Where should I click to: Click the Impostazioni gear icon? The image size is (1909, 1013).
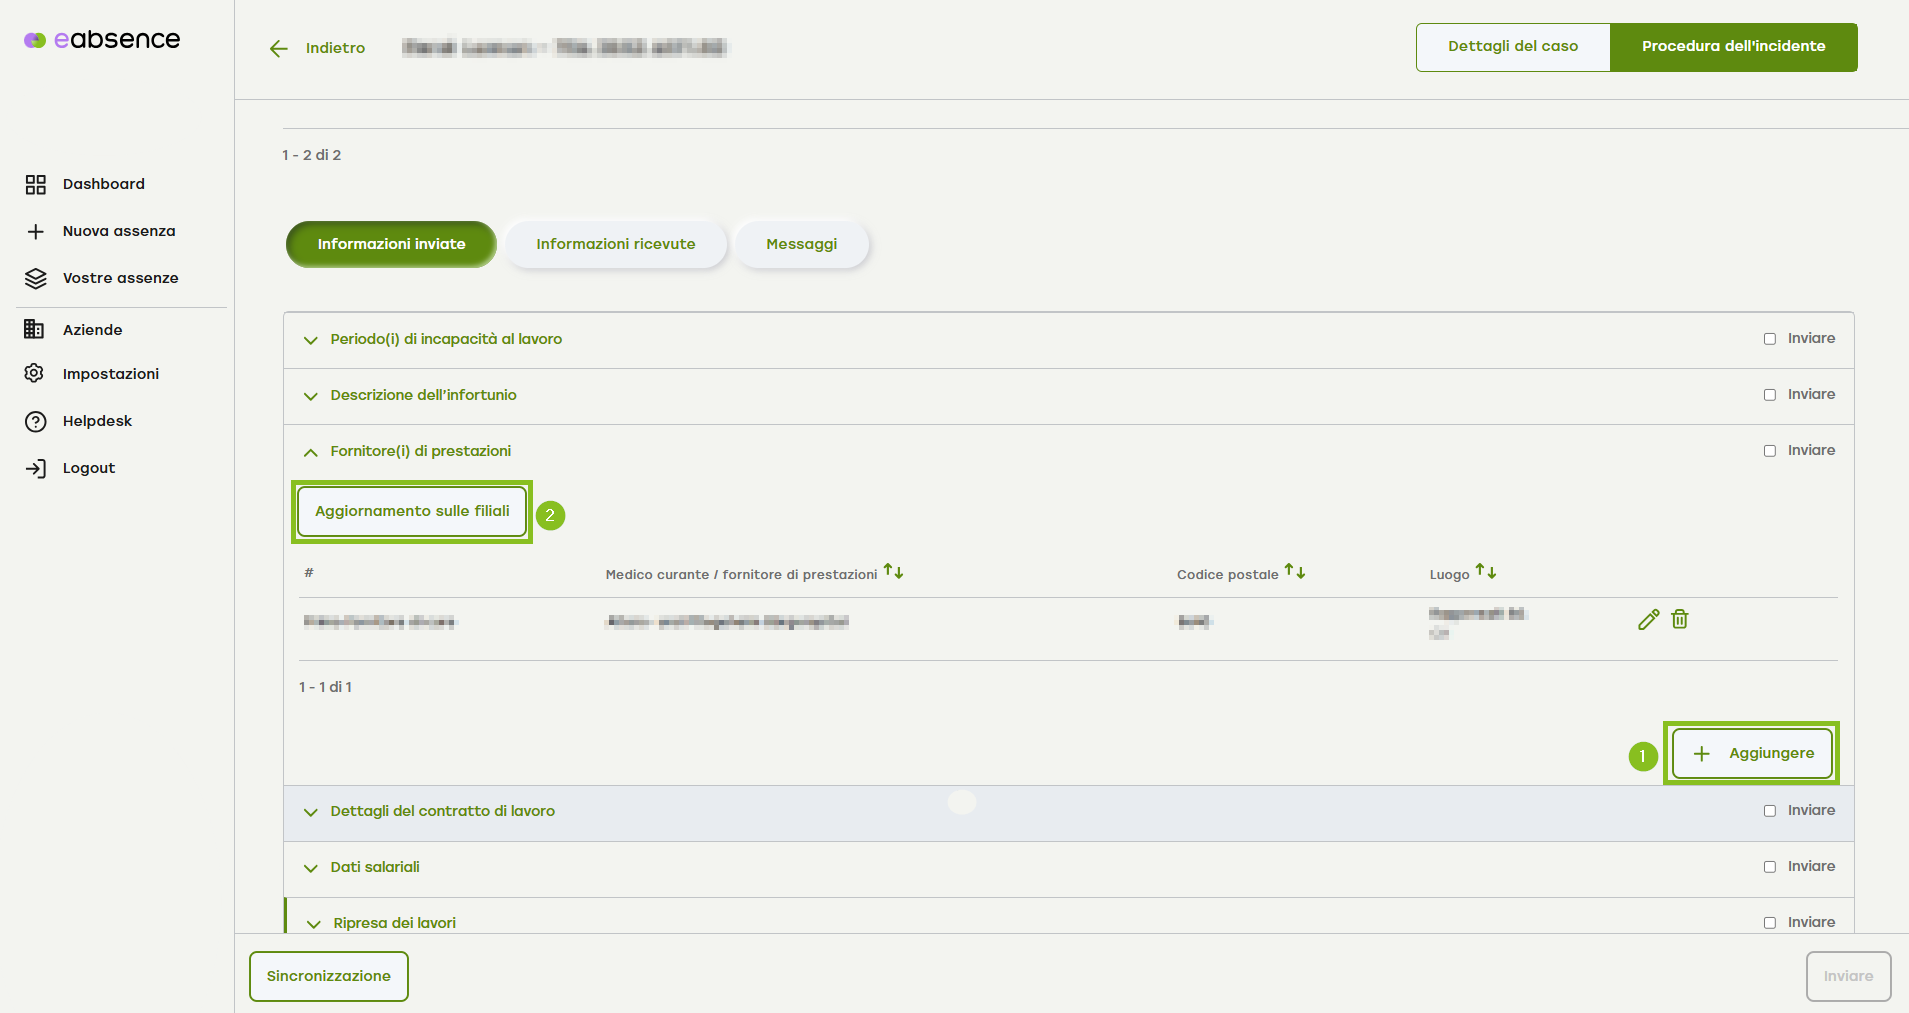tap(35, 374)
